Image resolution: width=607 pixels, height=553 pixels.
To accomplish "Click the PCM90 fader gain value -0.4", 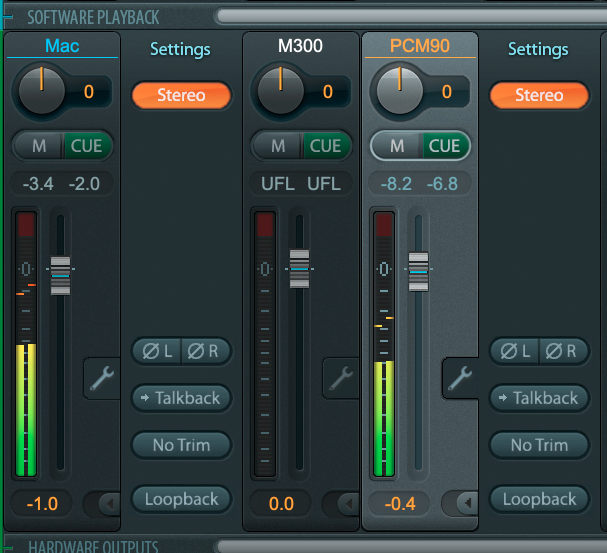I will pyautogui.click(x=400, y=503).
